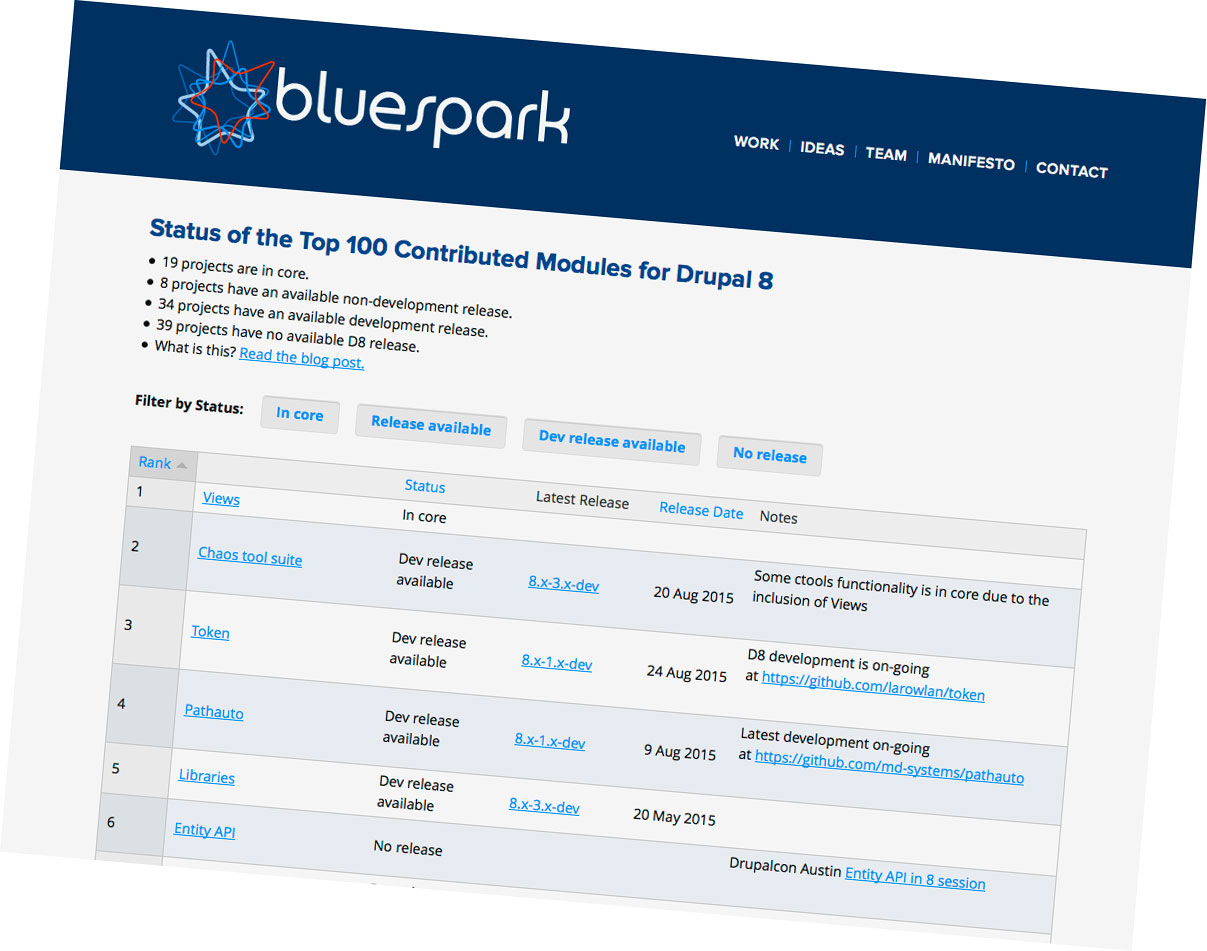Click '19 projects are in core' text
Viewport: 1207px width, 951px height.
[x=235, y=268]
